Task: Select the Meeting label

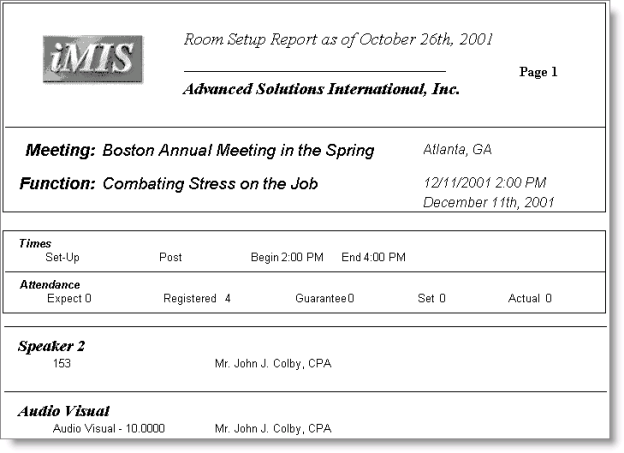Action: 60,151
